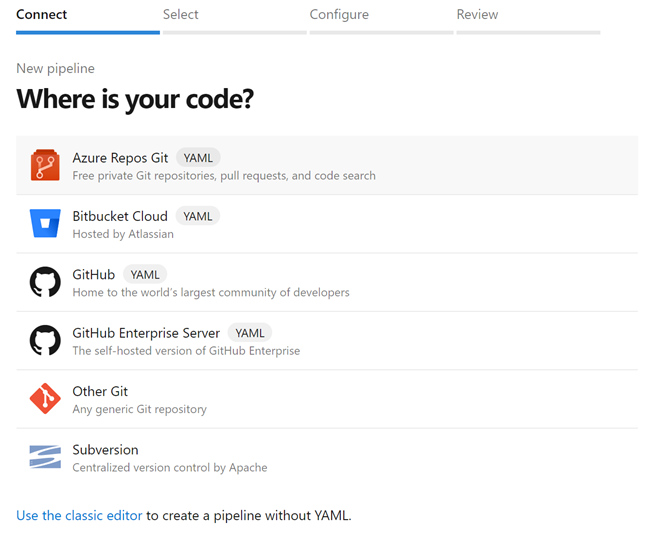Click the Other Git diamond icon
This screenshot has height=542, width=650.
pos(45,399)
